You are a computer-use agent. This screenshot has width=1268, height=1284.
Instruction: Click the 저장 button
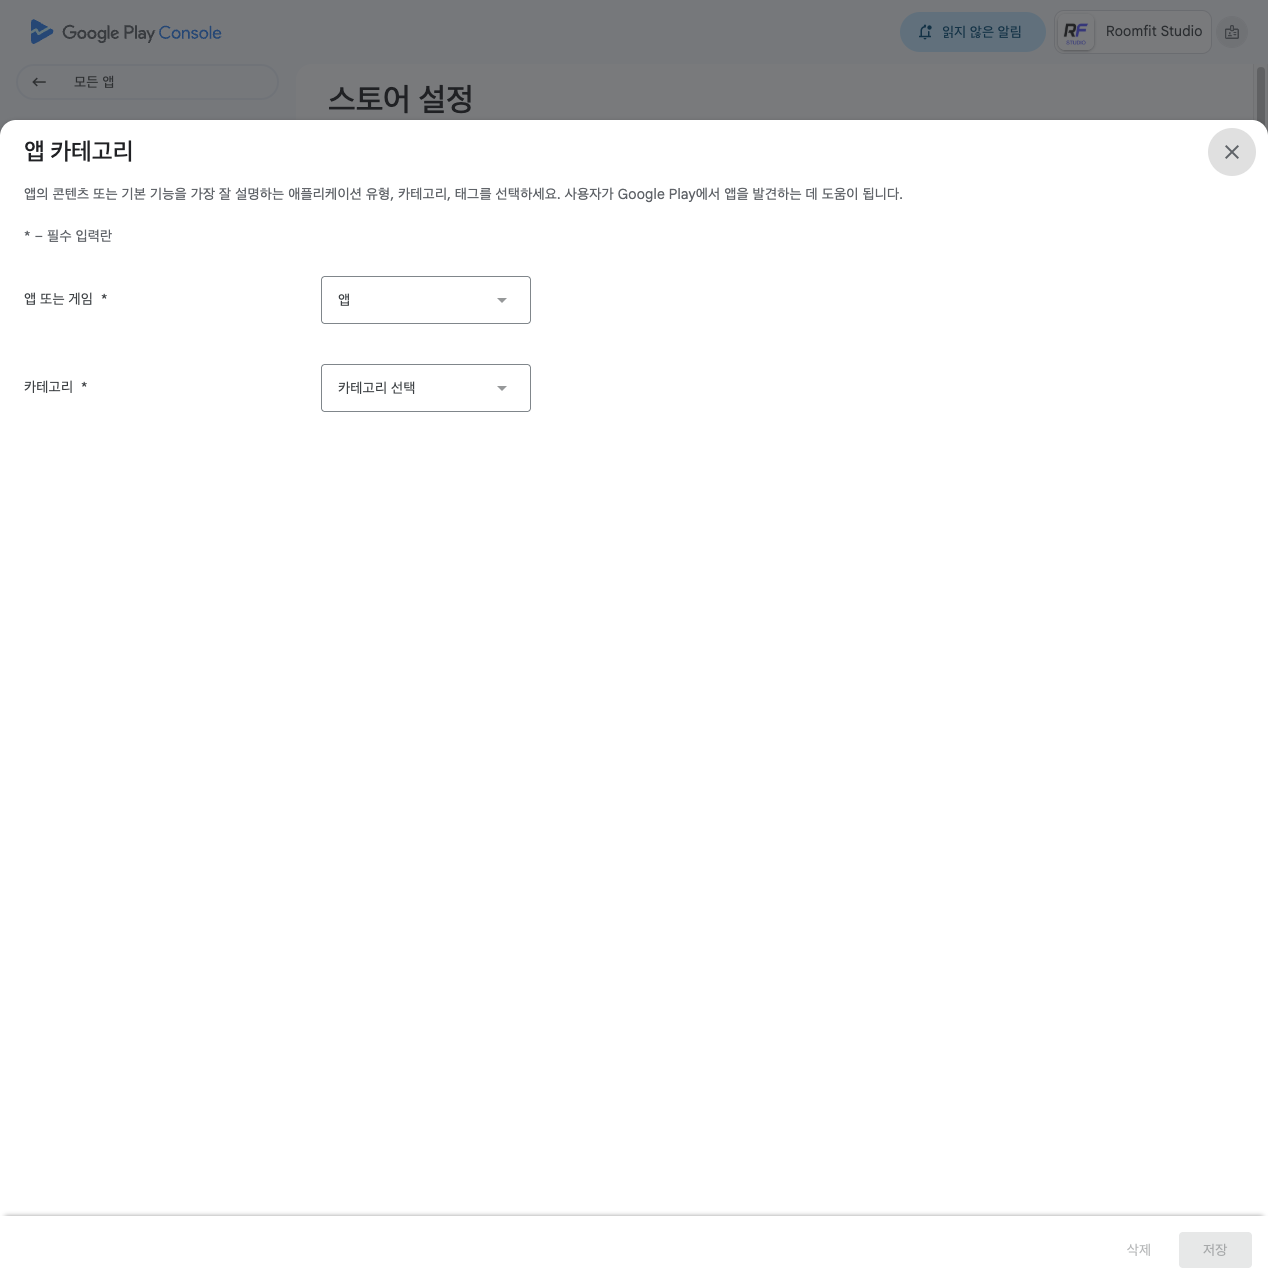pyautogui.click(x=1214, y=1250)
